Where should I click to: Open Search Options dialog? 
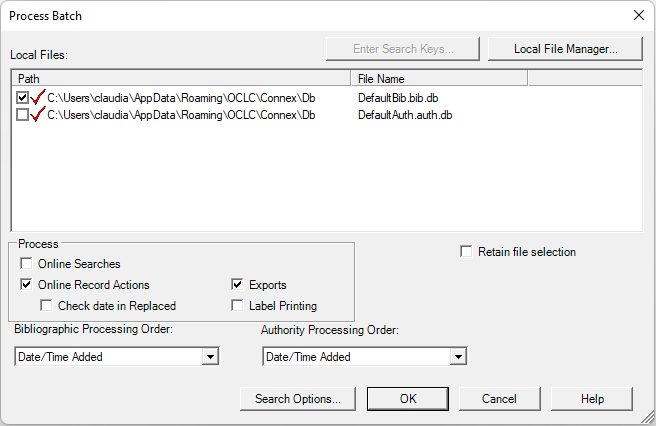point(298,399)
